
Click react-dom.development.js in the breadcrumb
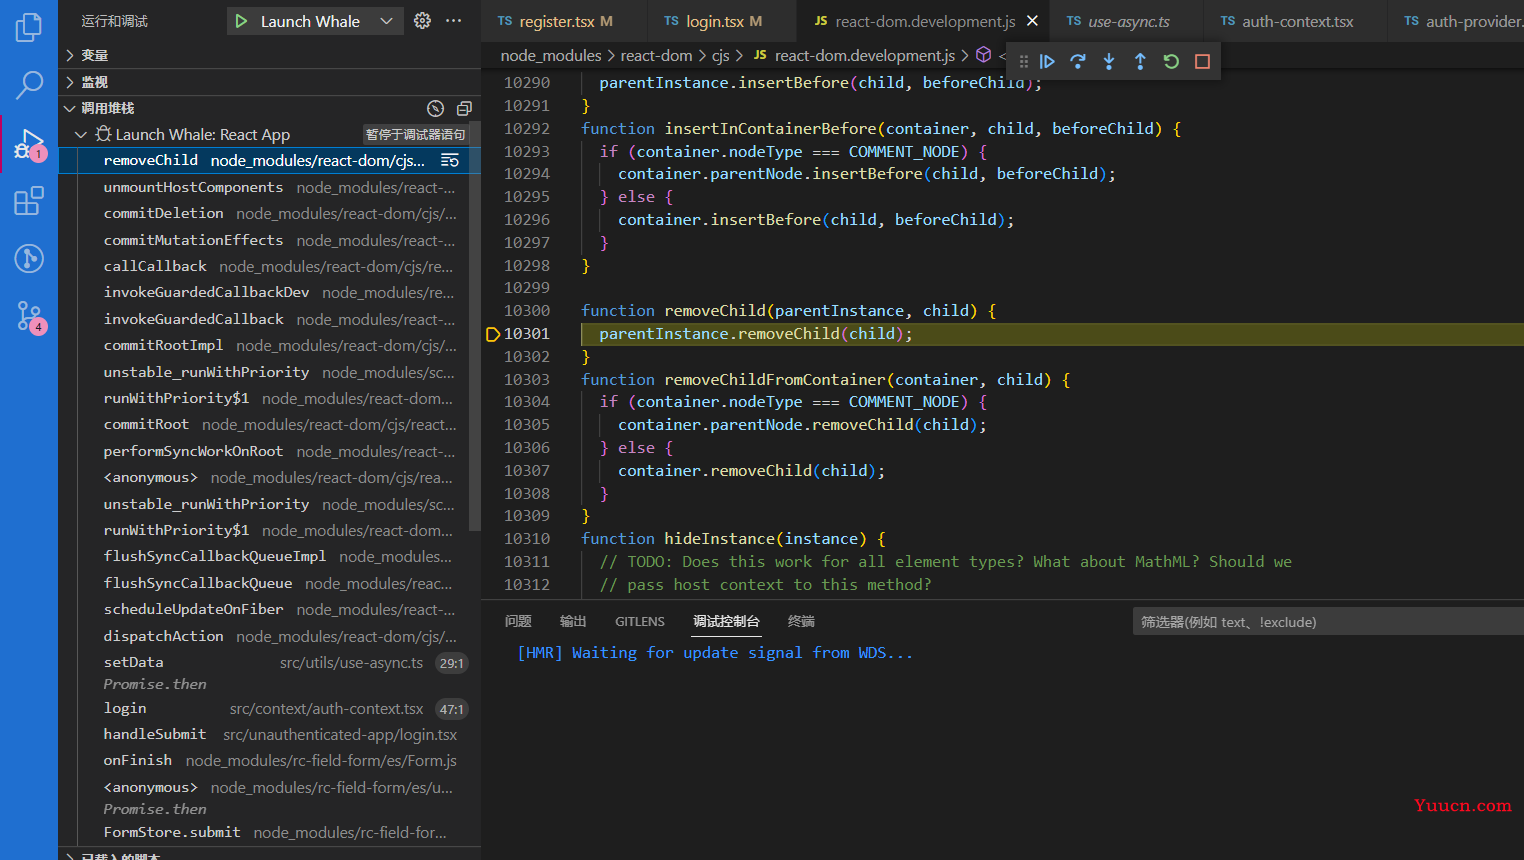click(x=864, y=56)
